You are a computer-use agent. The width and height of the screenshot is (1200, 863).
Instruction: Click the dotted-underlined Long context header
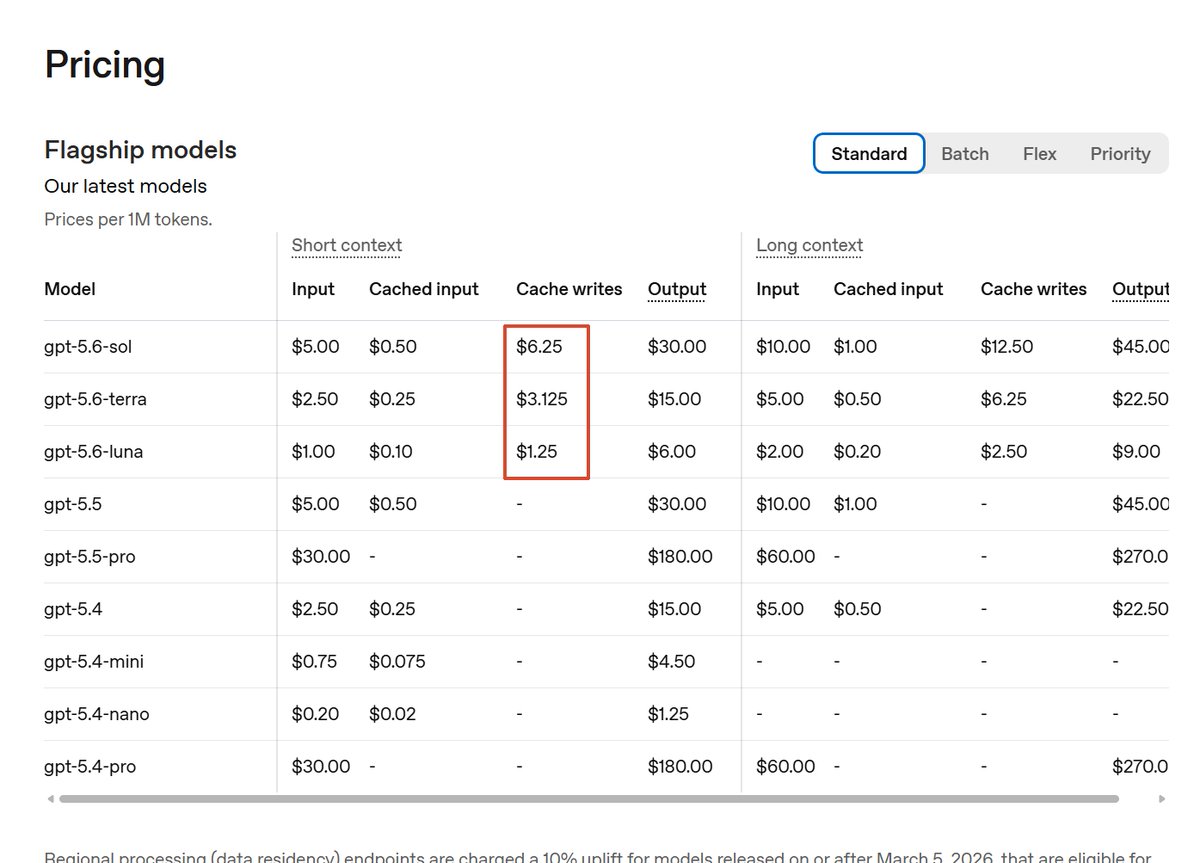[810, 246]
